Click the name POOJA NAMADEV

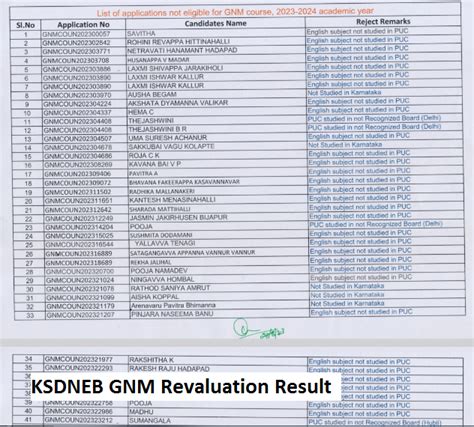pos(159,271)
